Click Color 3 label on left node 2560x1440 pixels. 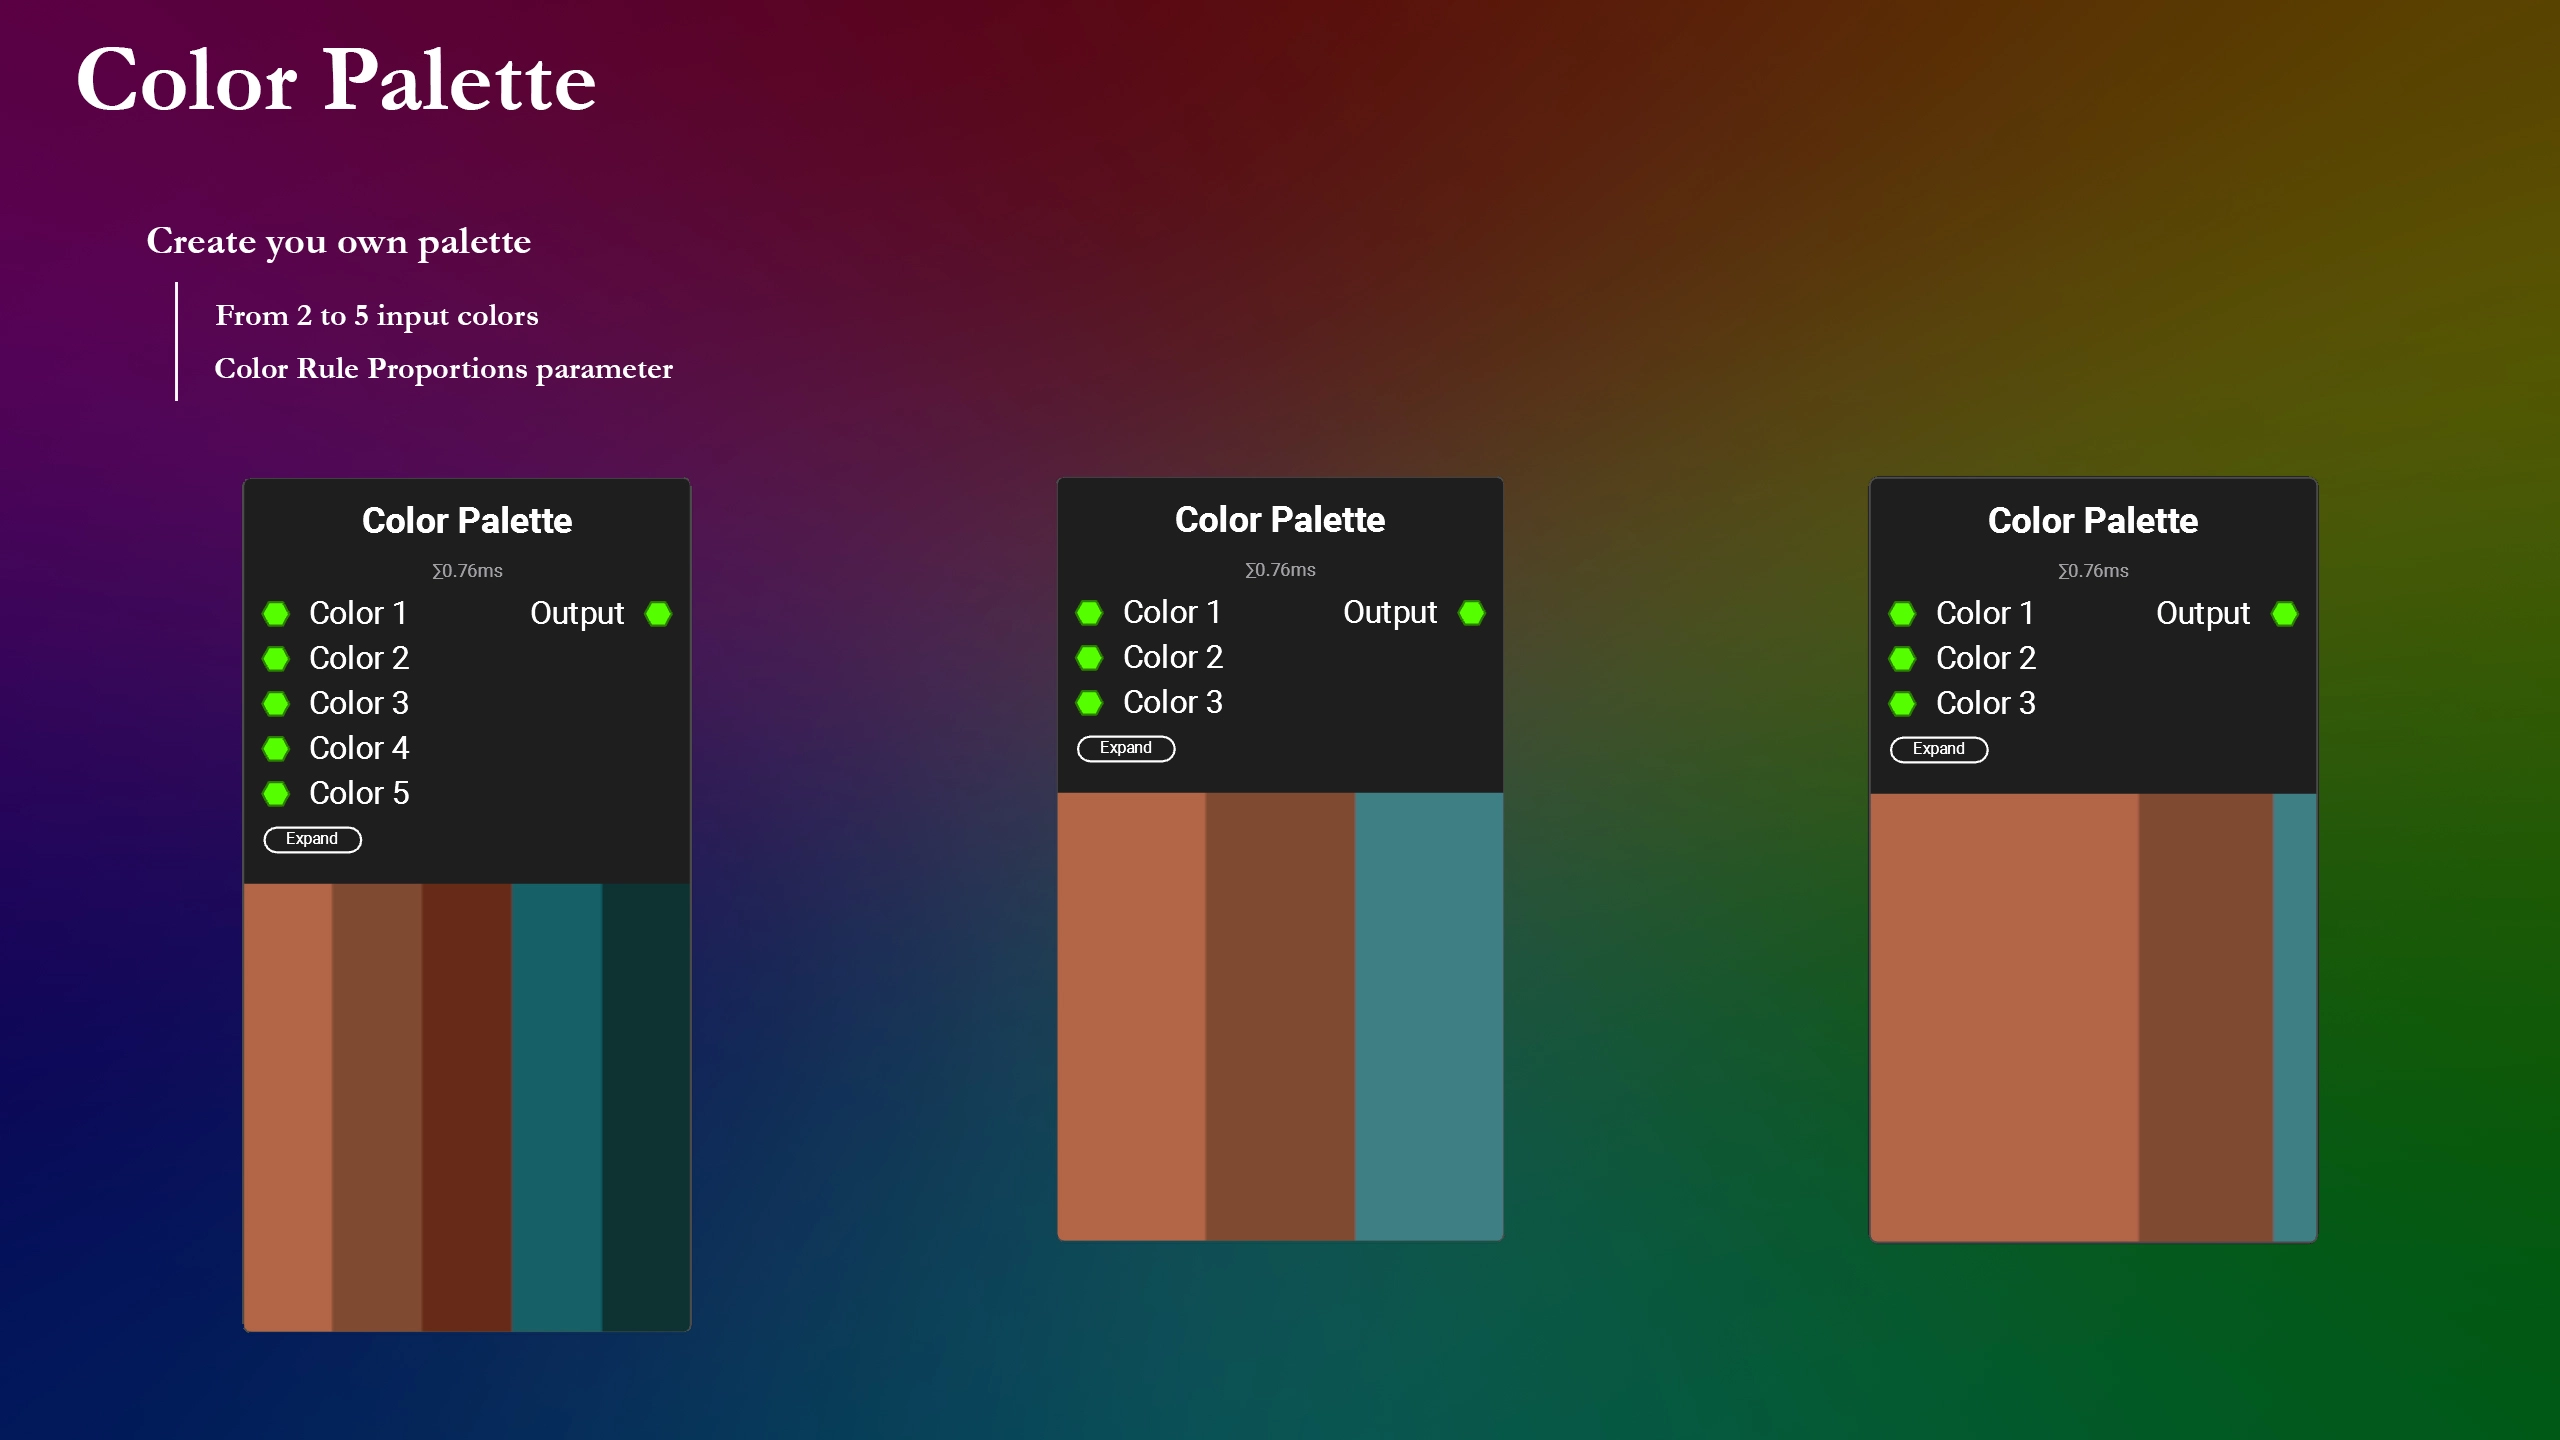click(x=358, y=703)
